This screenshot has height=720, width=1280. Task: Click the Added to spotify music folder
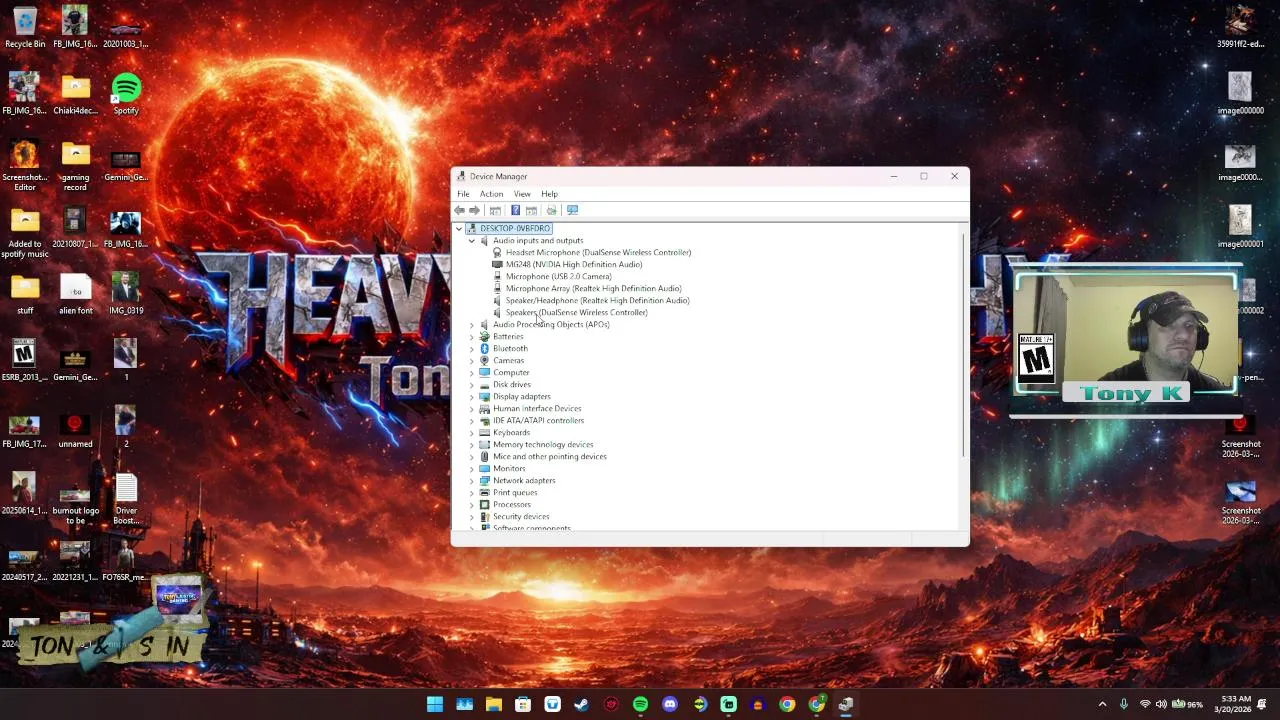click(x=25, y=234)
